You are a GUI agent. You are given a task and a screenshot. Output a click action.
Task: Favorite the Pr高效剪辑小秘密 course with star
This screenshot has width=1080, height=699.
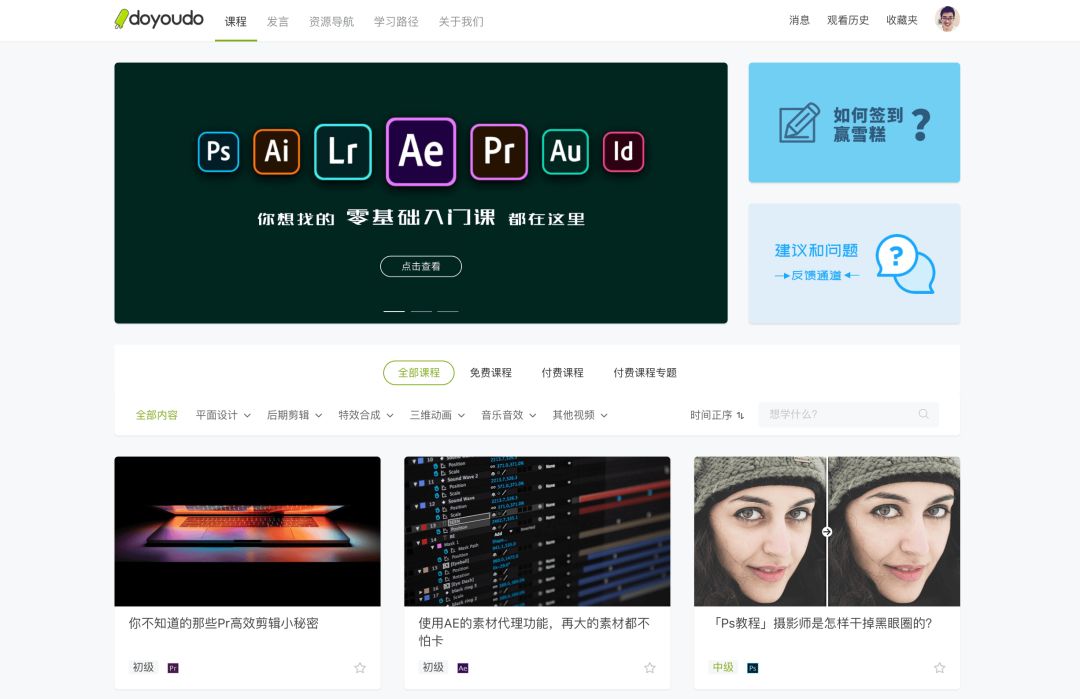[360, 667]
